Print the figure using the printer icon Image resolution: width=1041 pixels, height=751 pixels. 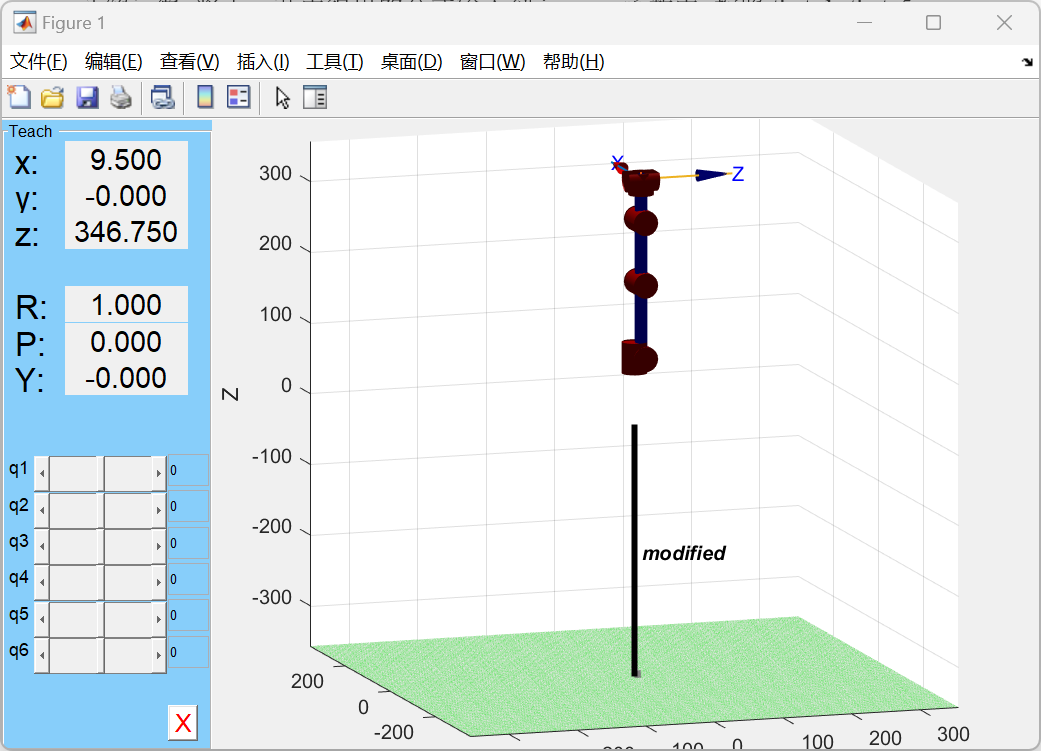[121, 98]
